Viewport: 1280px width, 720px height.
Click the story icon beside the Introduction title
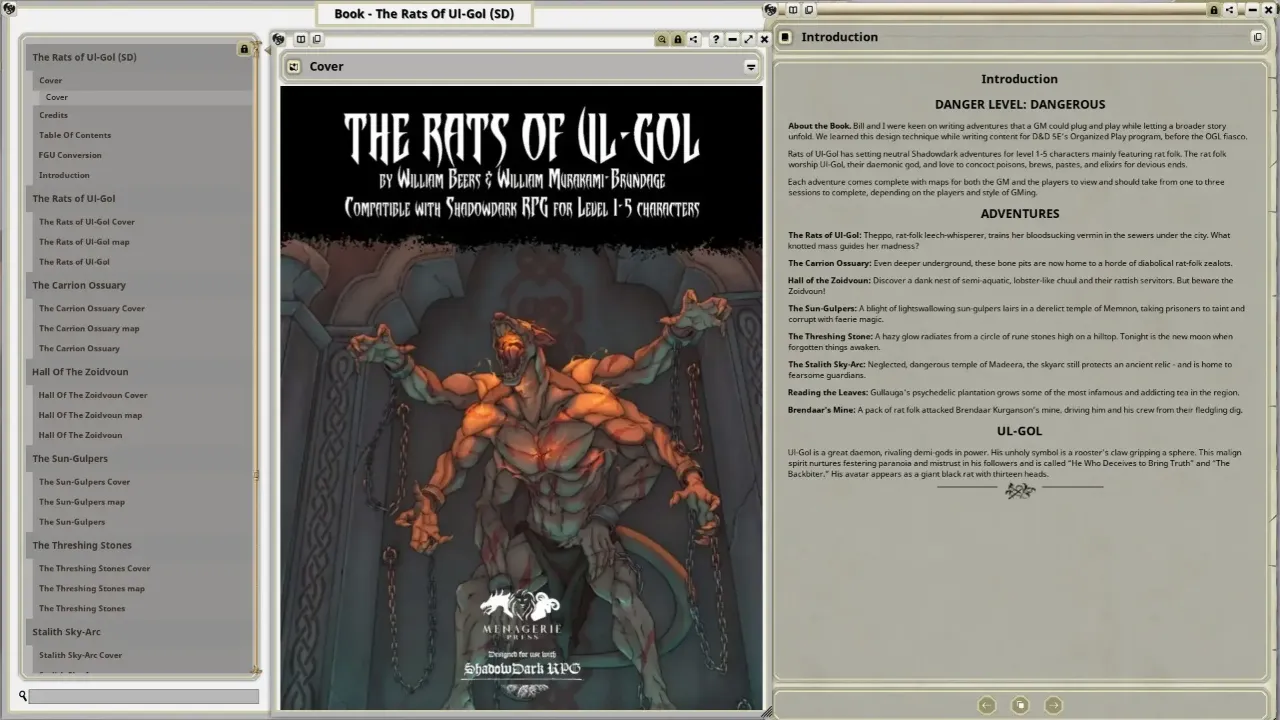(x=786, y=37)
